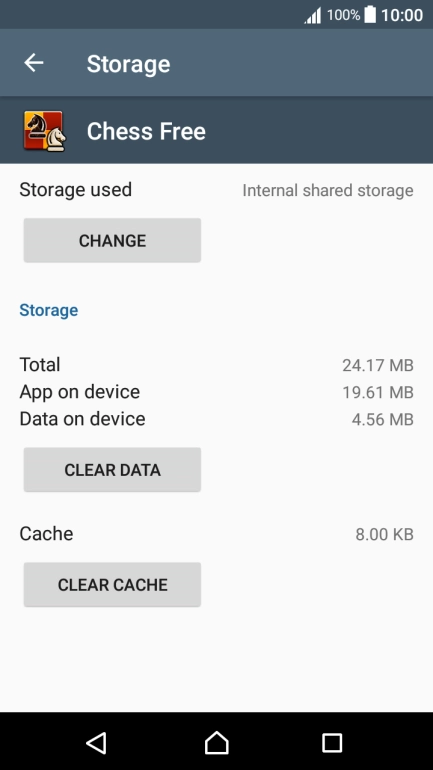The height and width of the screenshot is (770, 433).
Task: Click the CHANGE storage location button
Action: coord(112,241)
